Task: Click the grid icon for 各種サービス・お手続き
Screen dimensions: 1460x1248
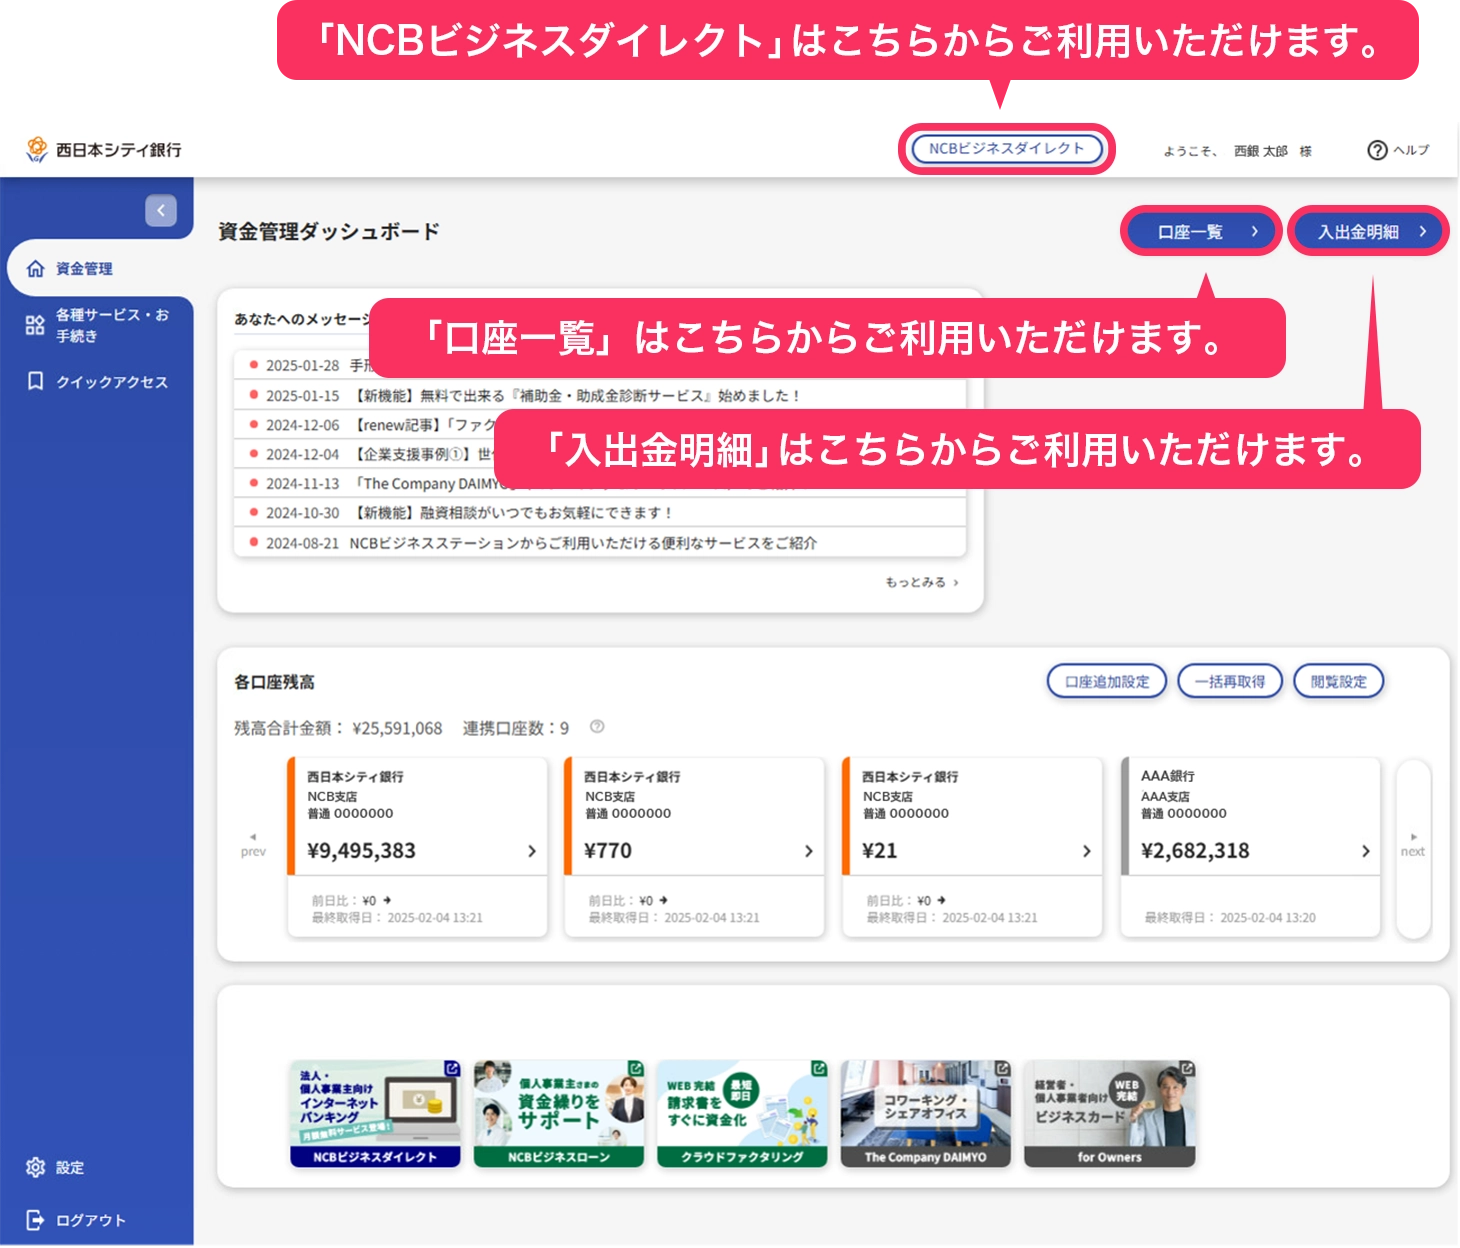Action: click(35, 325)
